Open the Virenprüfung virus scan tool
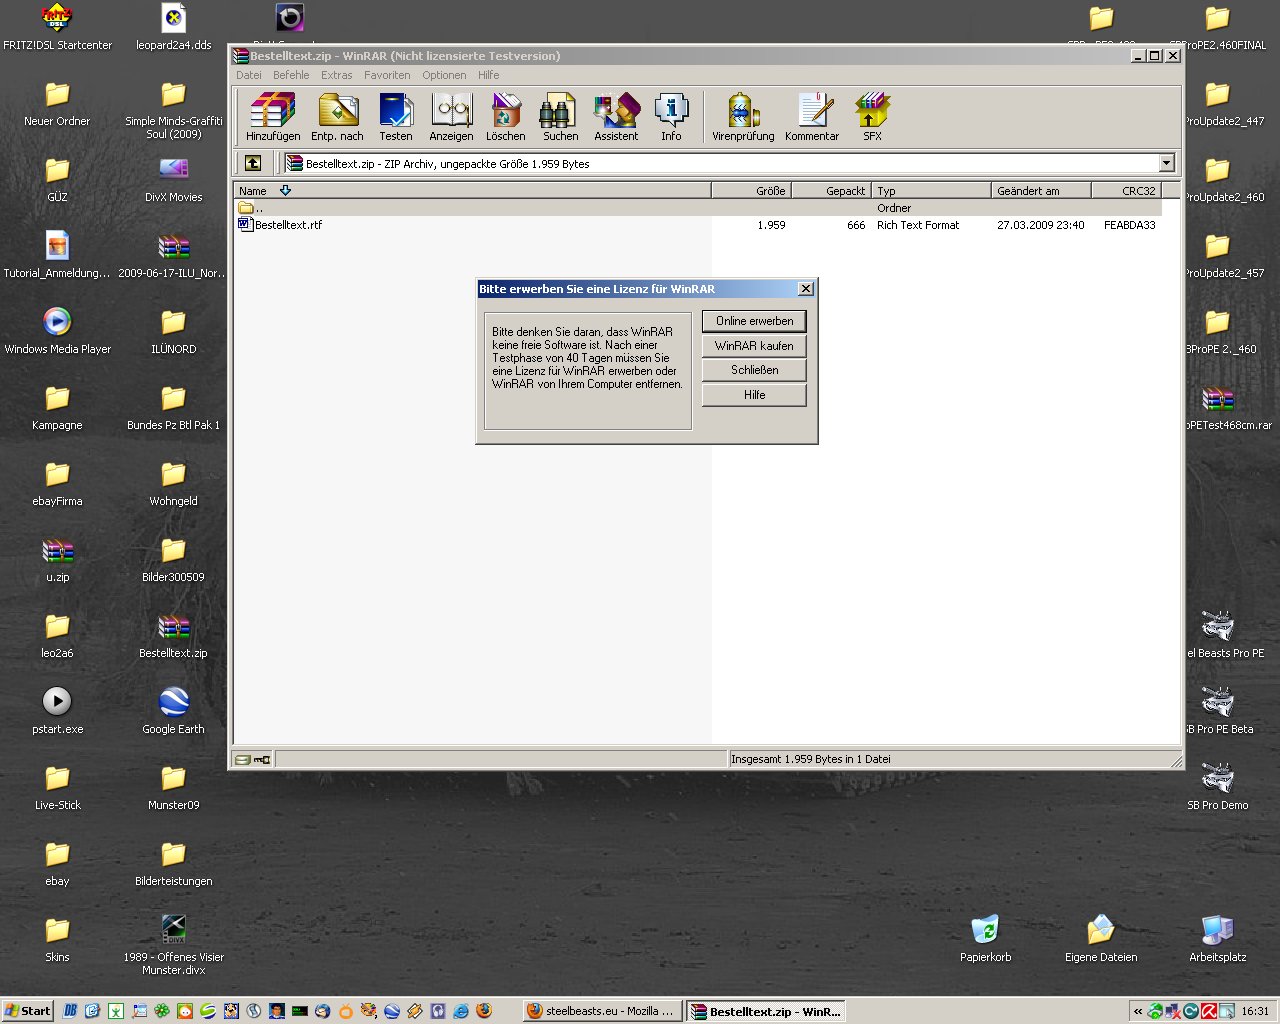The width and height of the screenshot is (1280, 1024). tap(743, 116)
